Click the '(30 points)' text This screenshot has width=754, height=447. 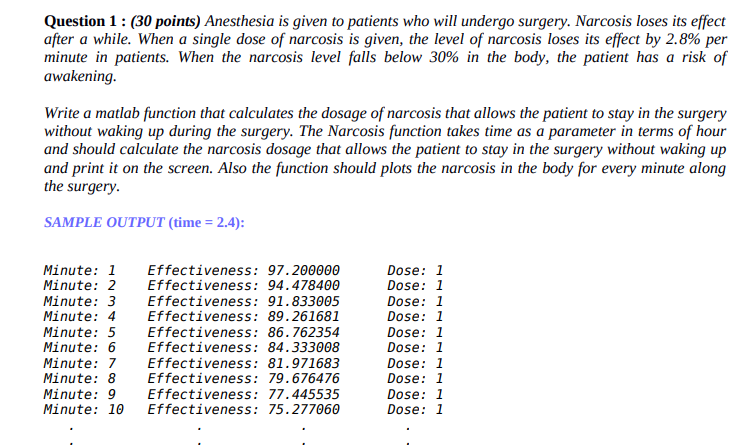tap(165, 21)
